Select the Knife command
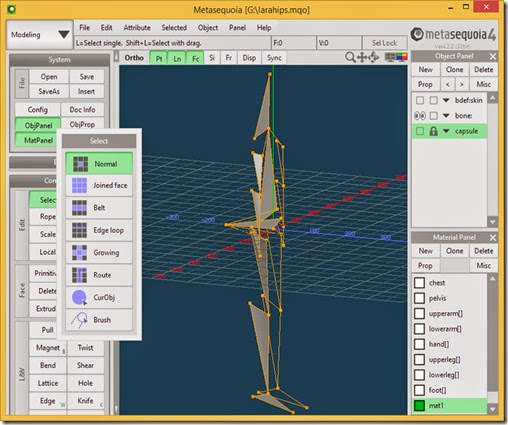This screenshot has height=425, width=508. coord(86,401)
